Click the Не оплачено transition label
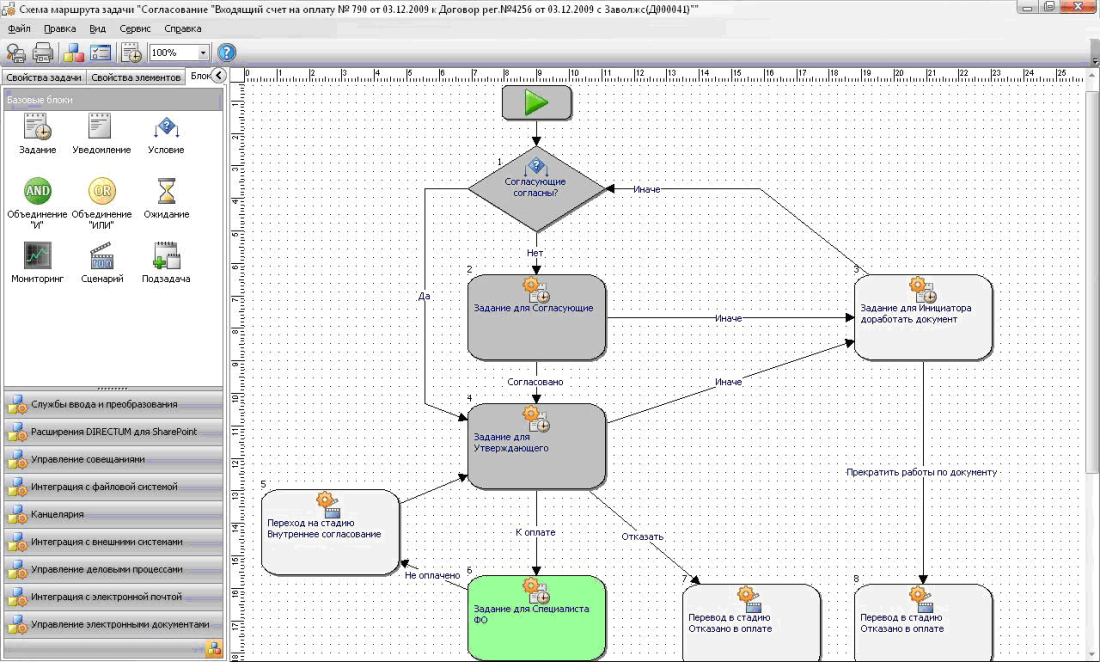Image resolution: width=1100 pixels, height=662 pixels. coord(432,575)
